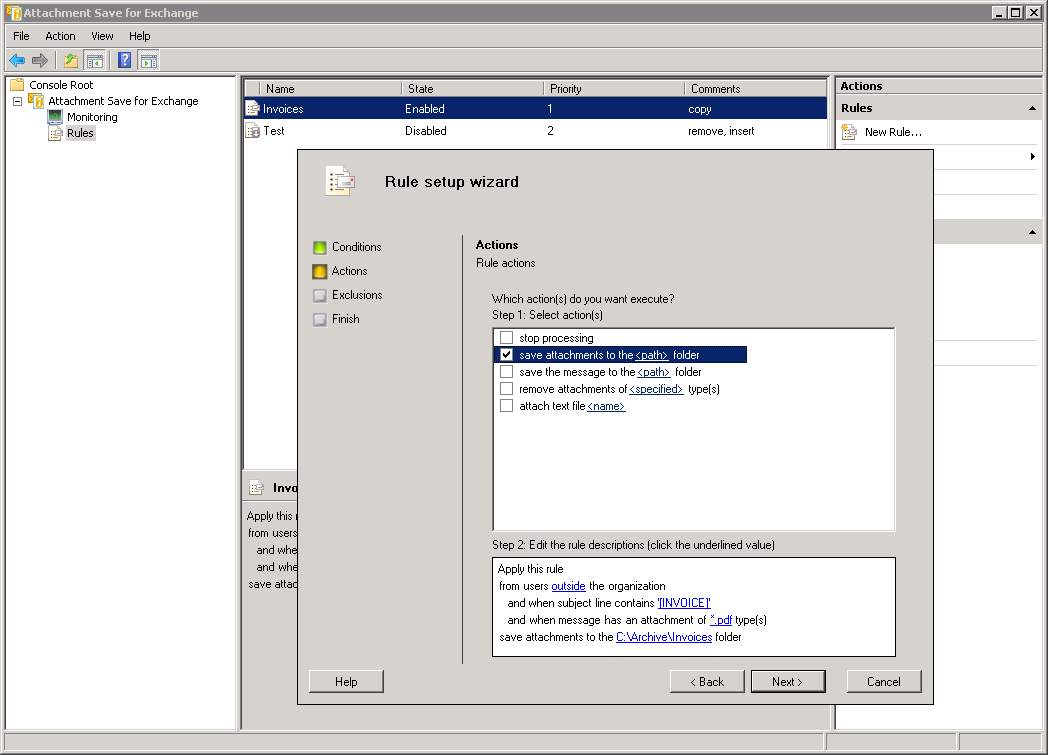Click the Rules node icon in tree
The image size is (1048, 755).
[x=55, y=133]
